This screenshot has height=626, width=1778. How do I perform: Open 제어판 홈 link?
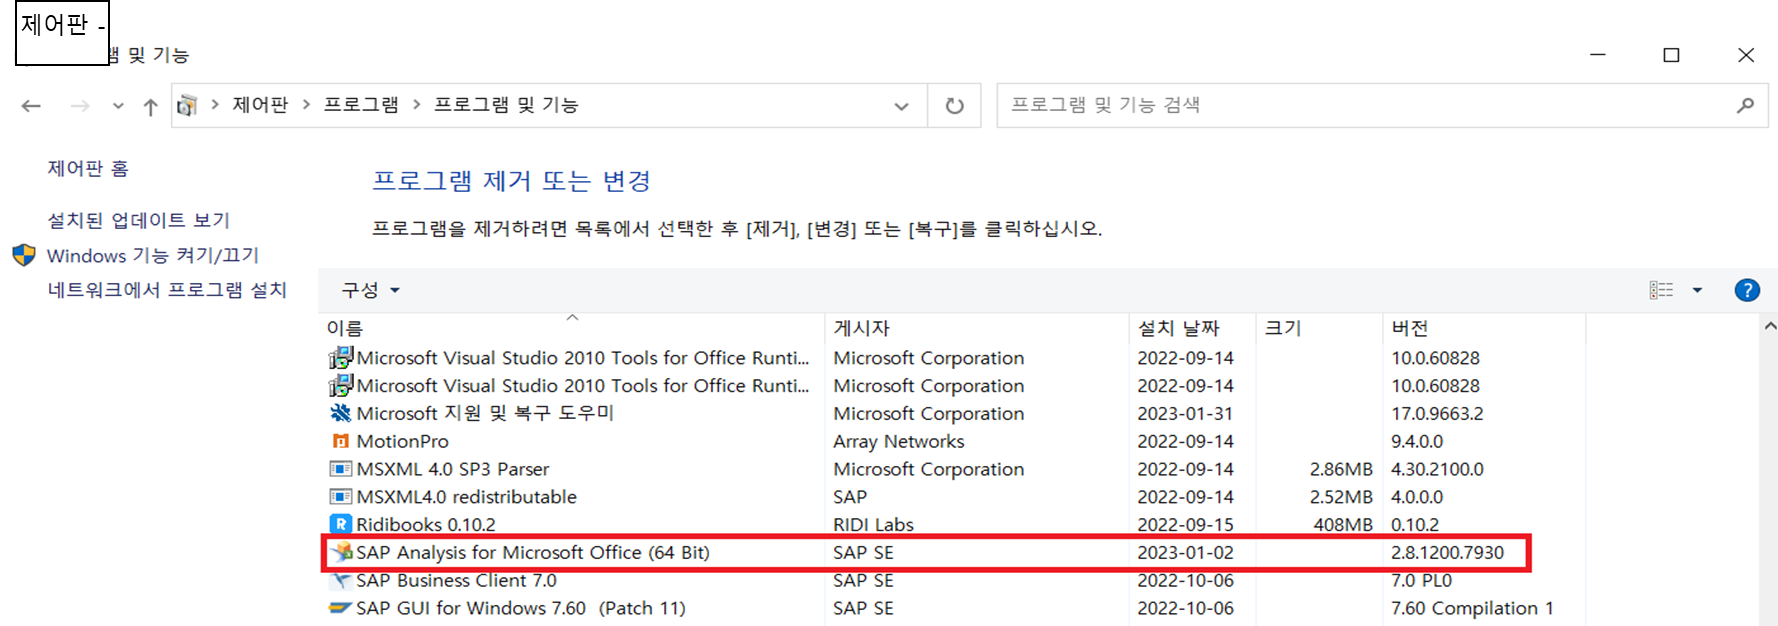pyautogui.click(x=88, y=168)
